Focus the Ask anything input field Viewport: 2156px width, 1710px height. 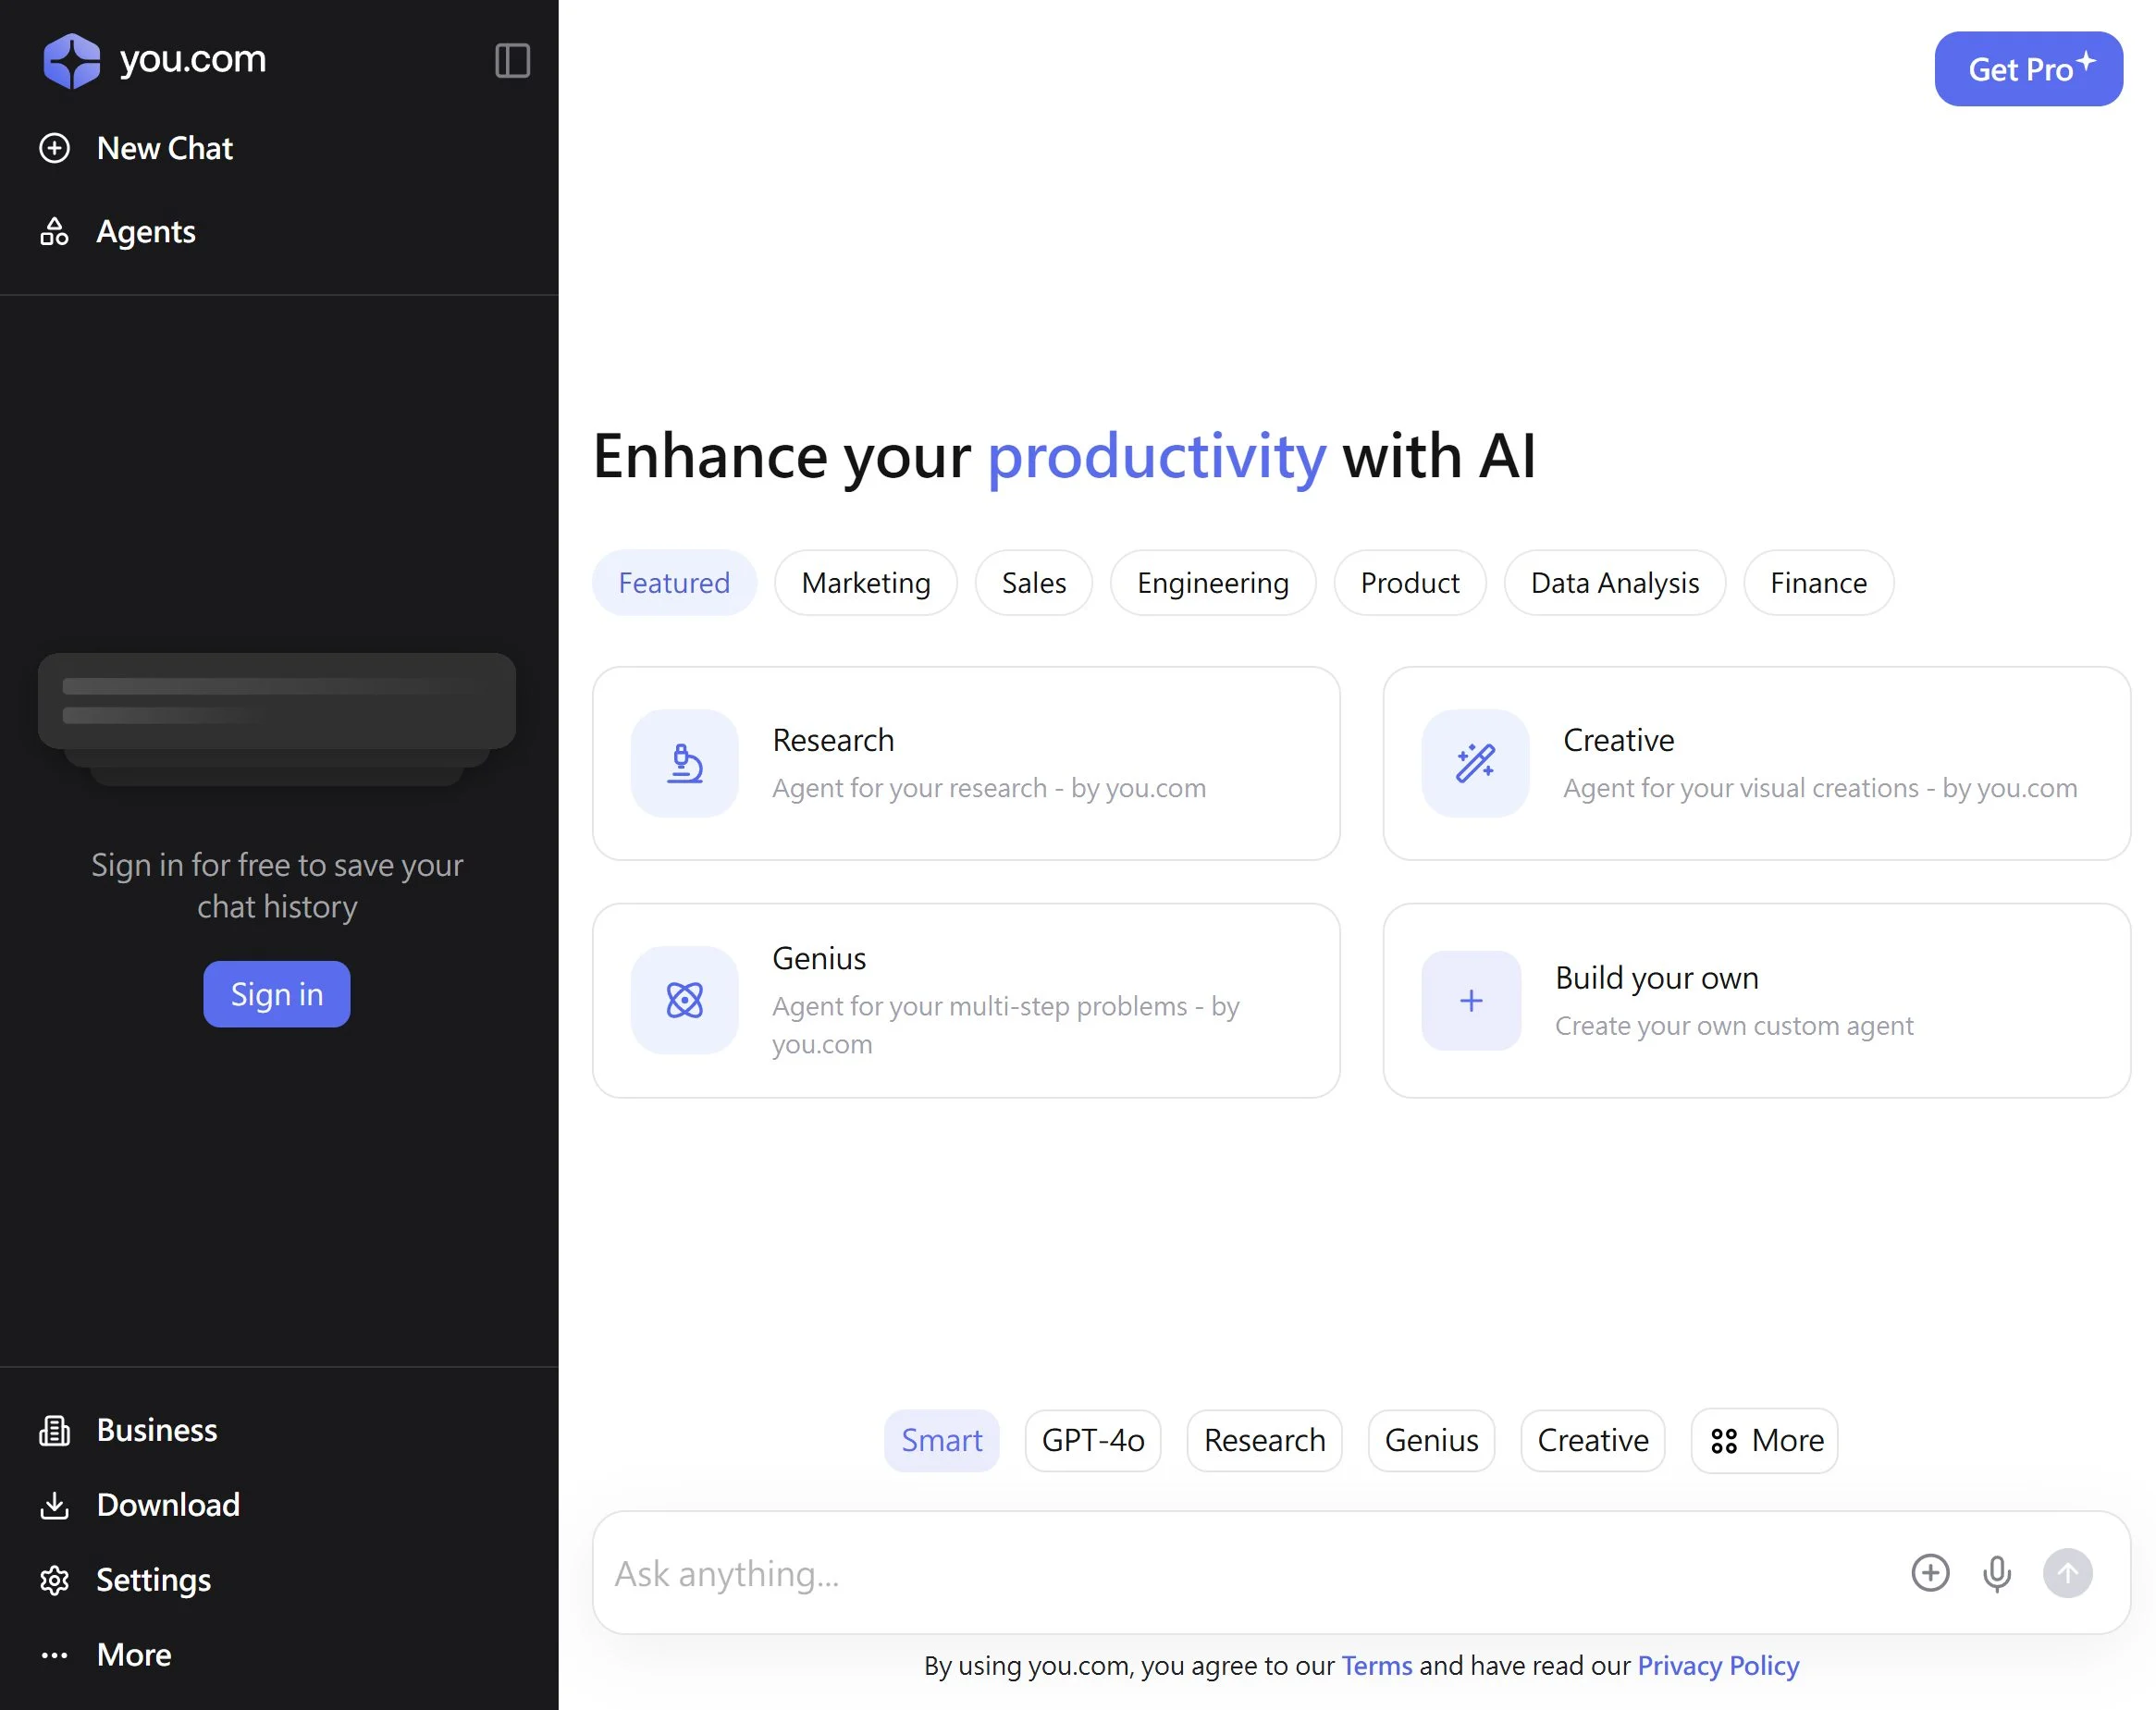tap(1240, 1573)
